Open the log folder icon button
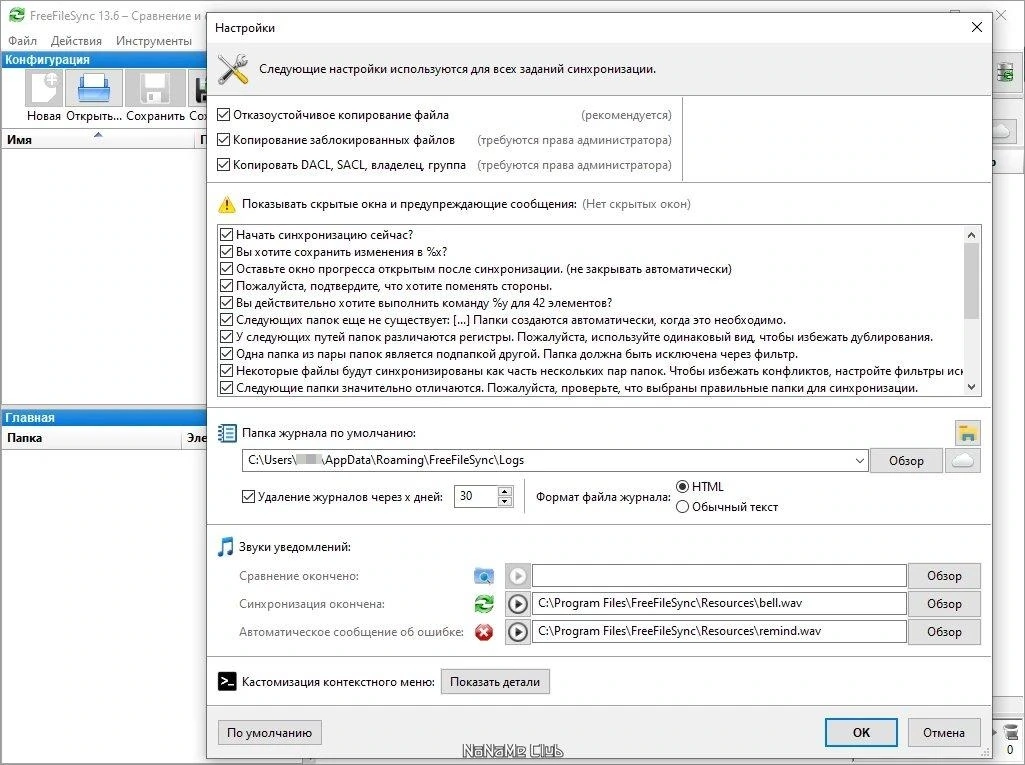Screen dimensions: 1025x765 click(x=967, y=433)
